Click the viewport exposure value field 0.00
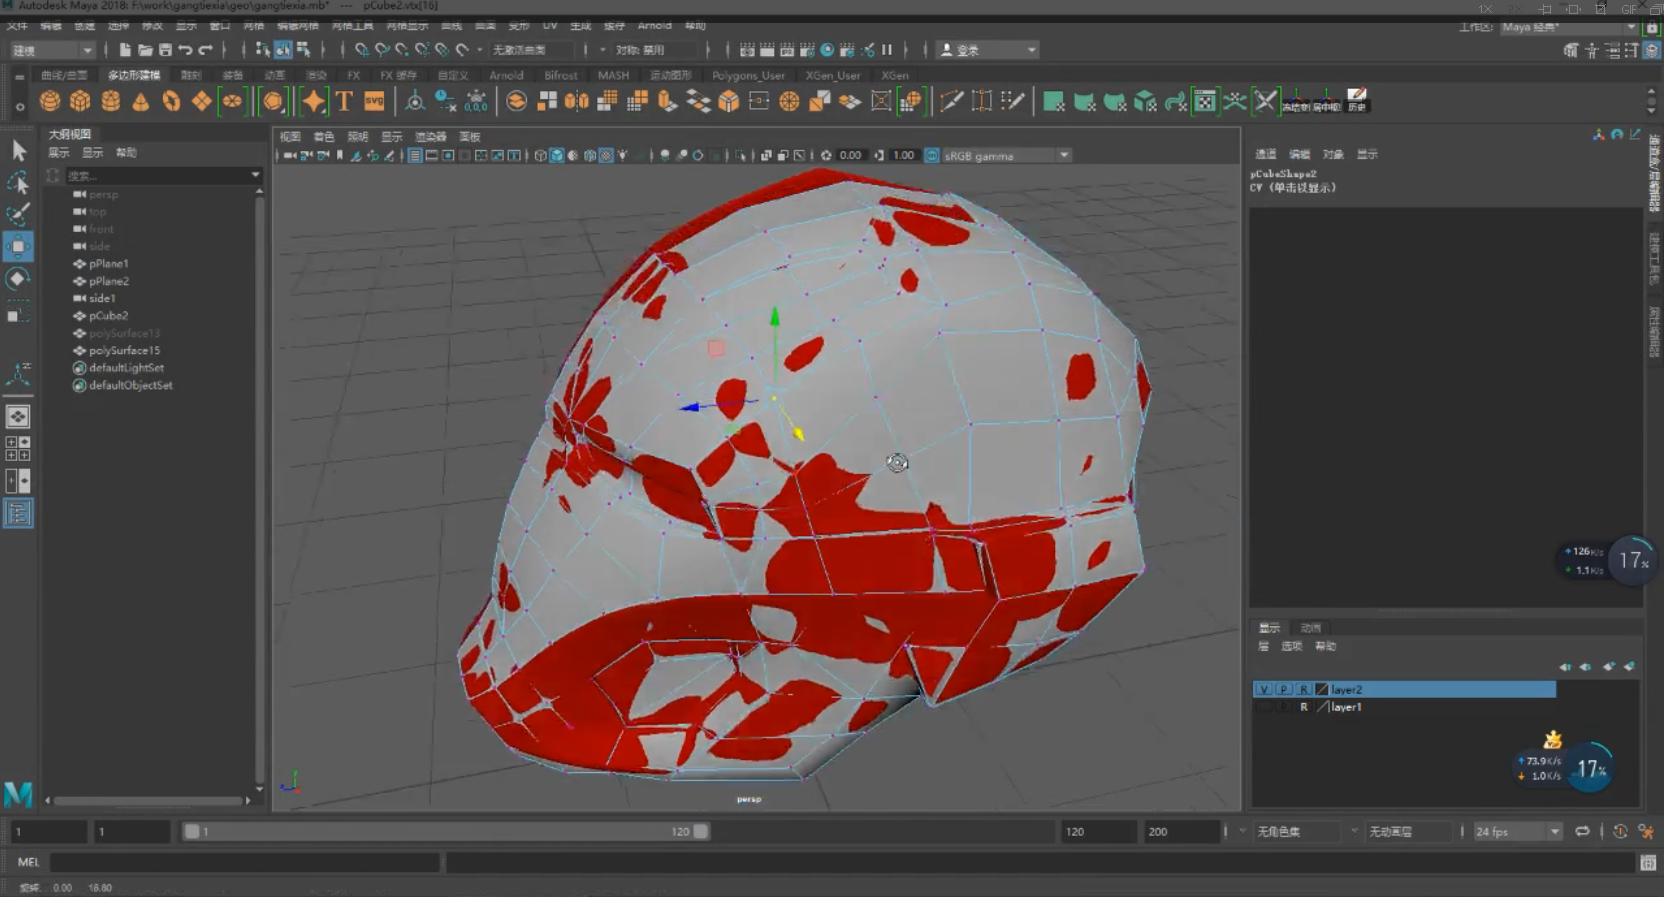 [x=850, y=155]
